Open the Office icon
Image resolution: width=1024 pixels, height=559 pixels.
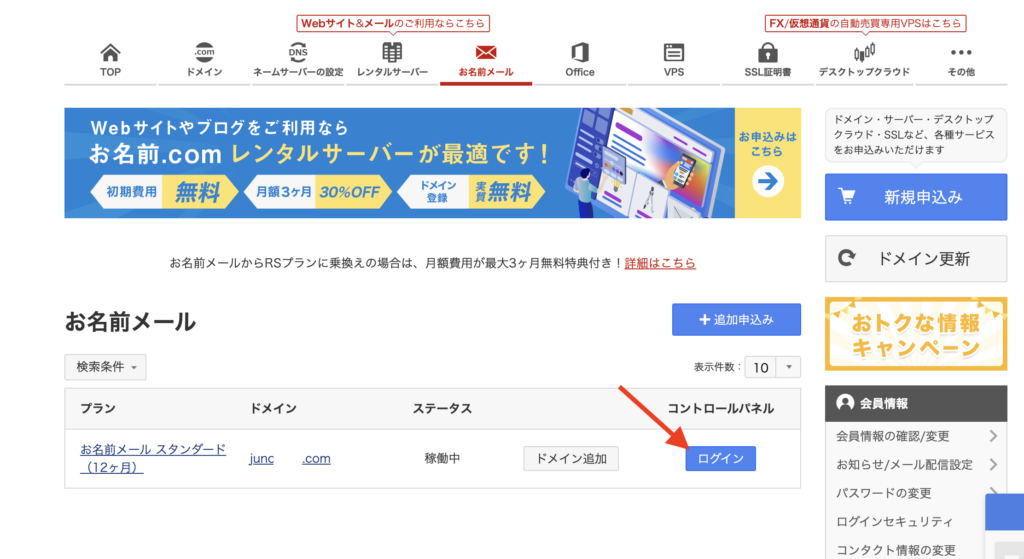tap(580, 52)
